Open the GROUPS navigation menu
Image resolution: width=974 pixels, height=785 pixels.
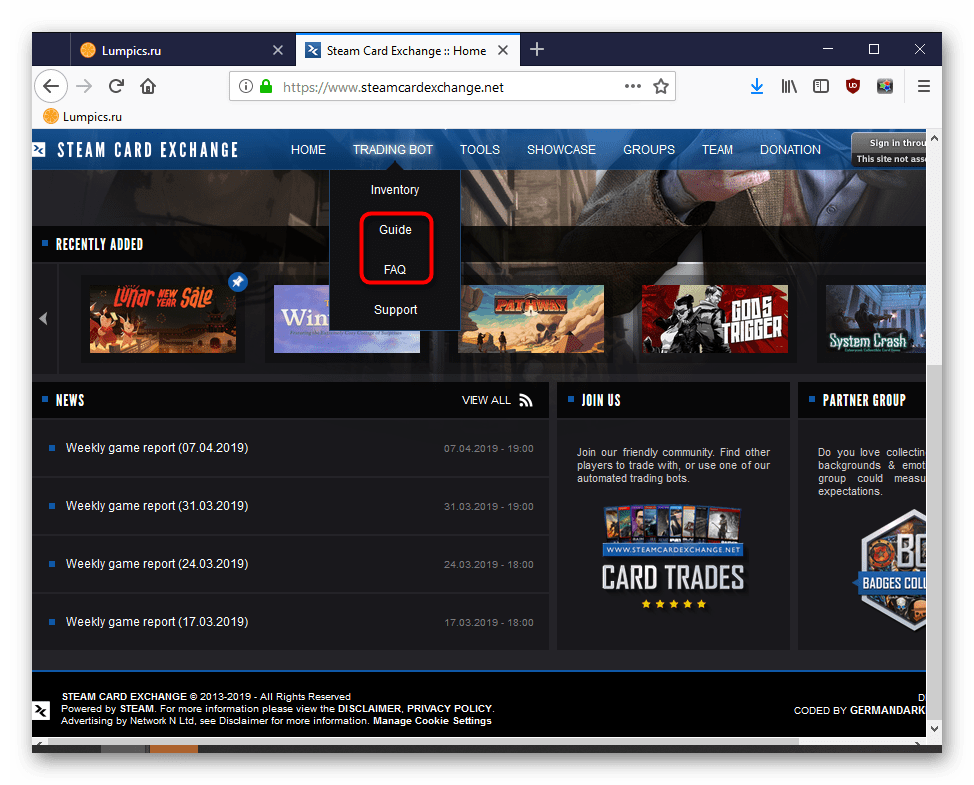point(649,150)
